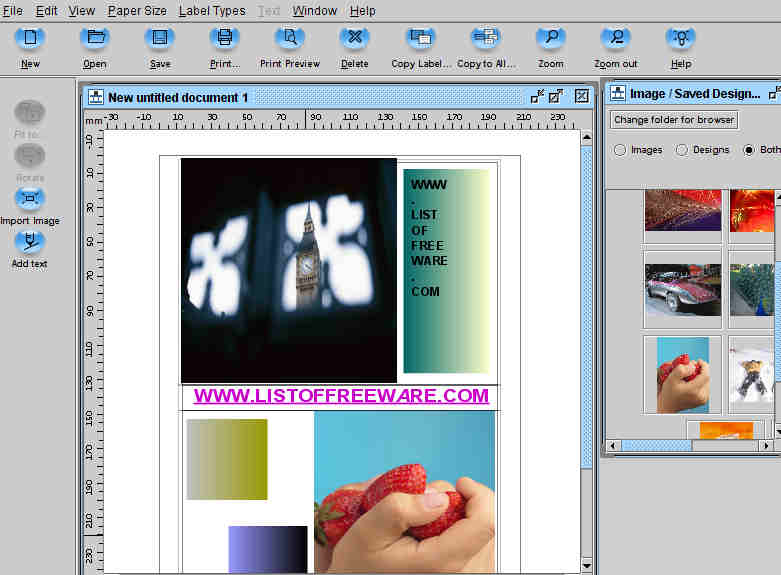Click the Zoom in toolbar icon
Viewport: 781px width, 575px height.
550,39
